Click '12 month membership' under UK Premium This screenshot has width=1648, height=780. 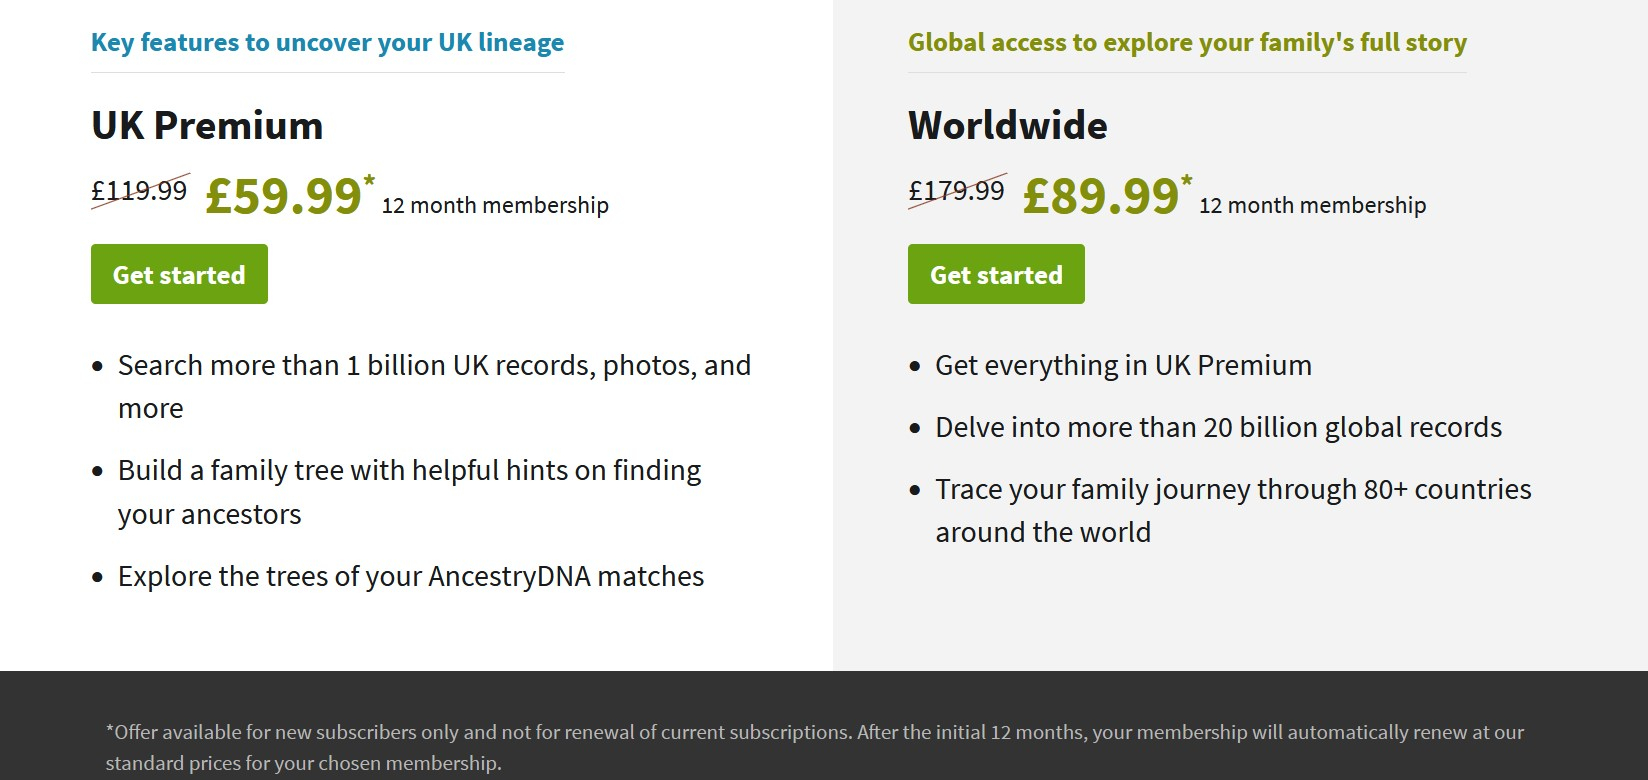point(495,205)
